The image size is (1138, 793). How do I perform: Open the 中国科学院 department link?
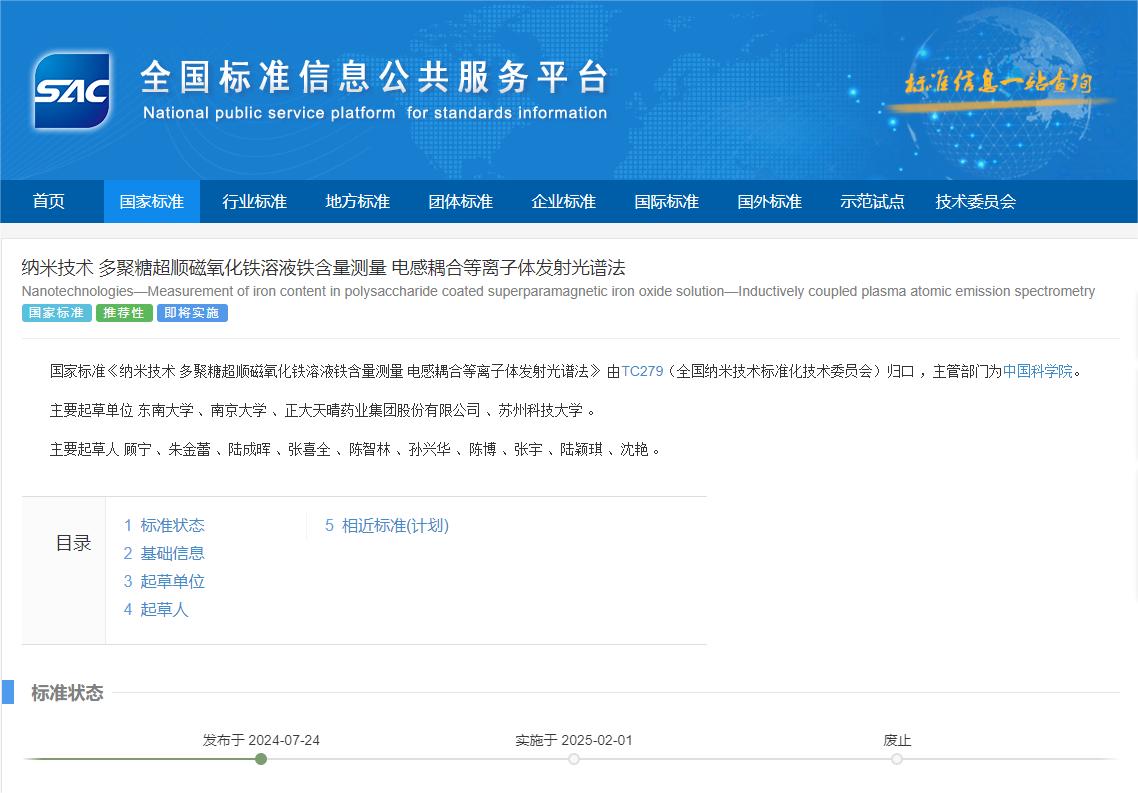pos(1037,371)
